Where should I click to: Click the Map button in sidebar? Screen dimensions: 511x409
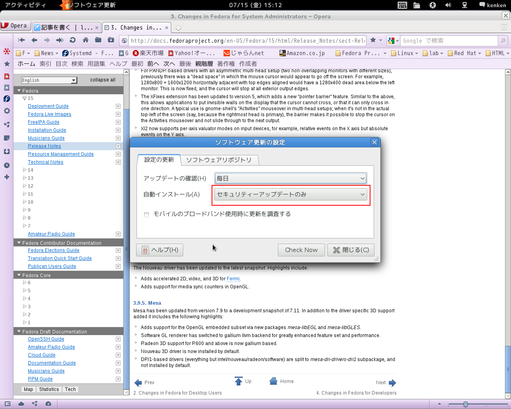[28, 389]
